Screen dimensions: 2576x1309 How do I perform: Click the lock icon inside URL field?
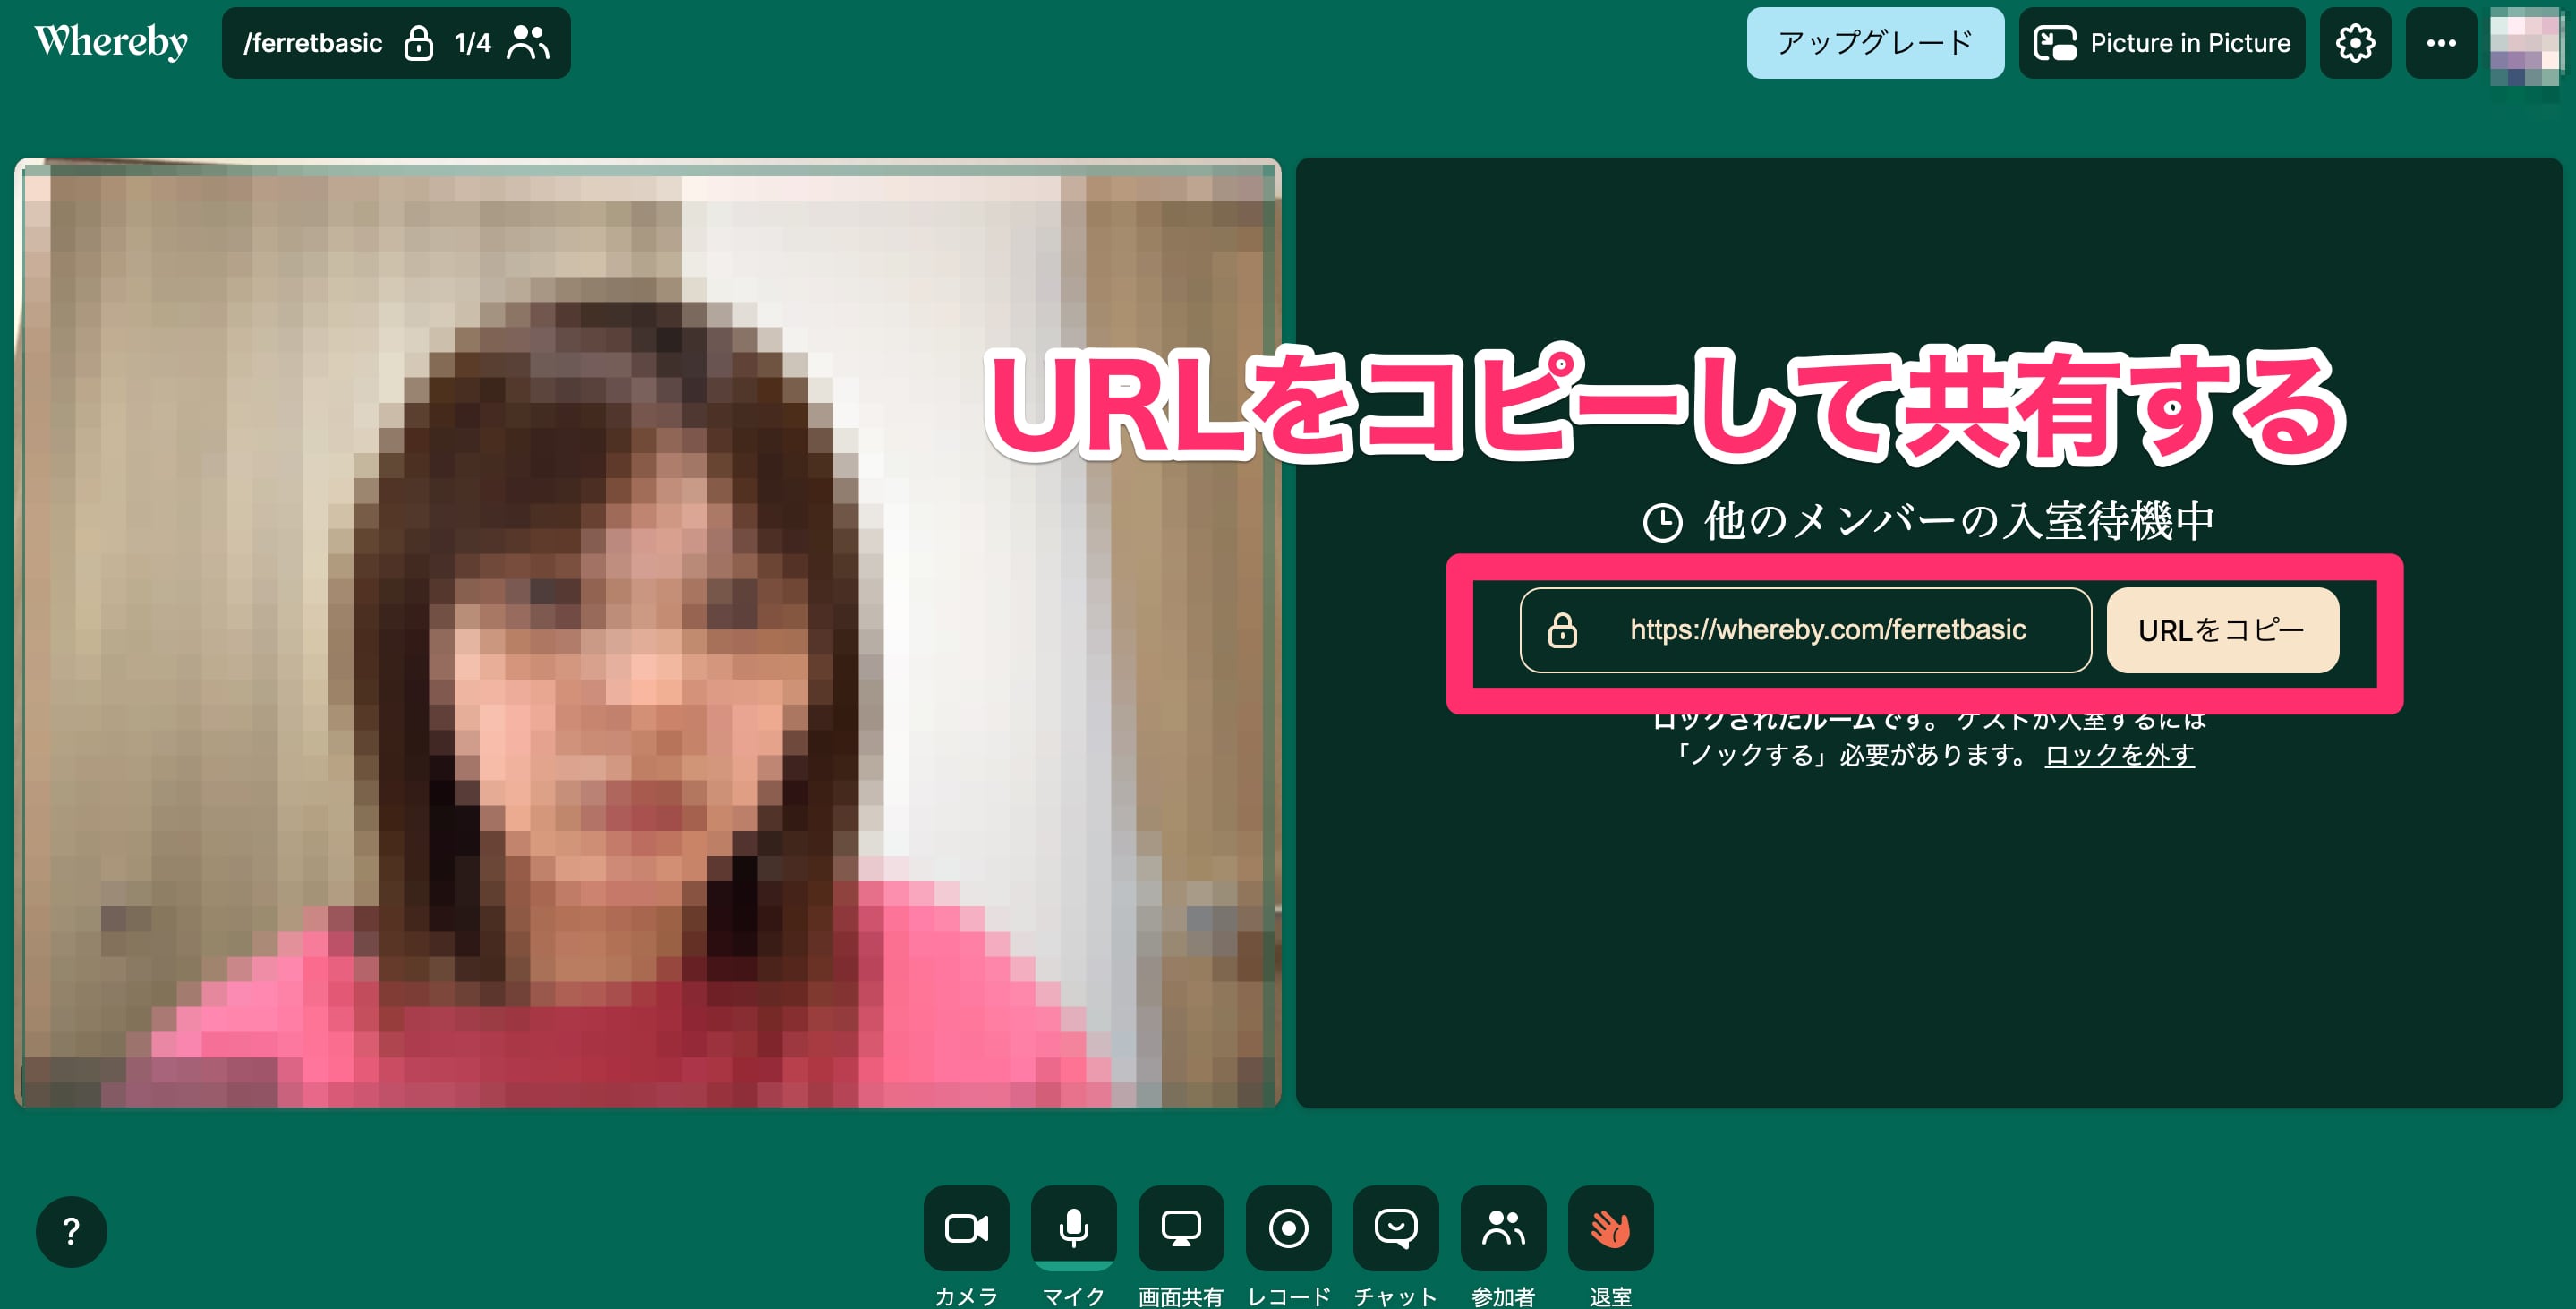coord(1562,630)
